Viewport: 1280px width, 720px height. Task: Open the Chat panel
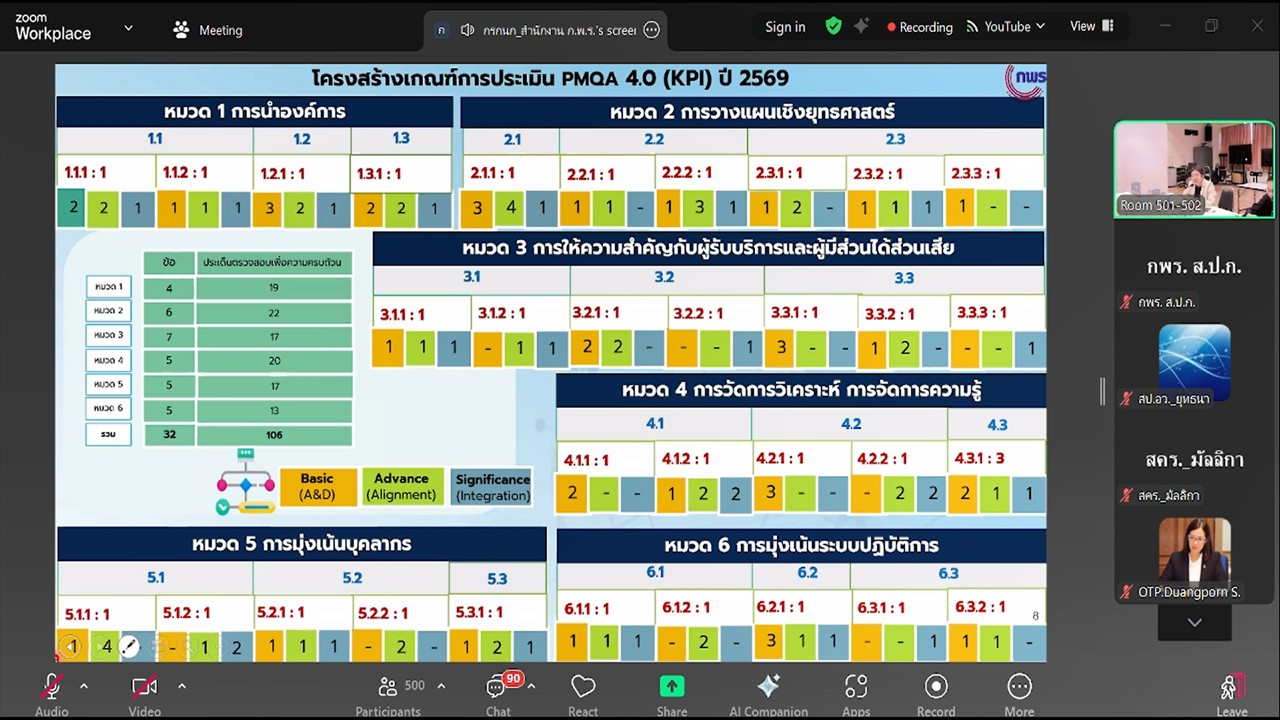click(498, 687)
